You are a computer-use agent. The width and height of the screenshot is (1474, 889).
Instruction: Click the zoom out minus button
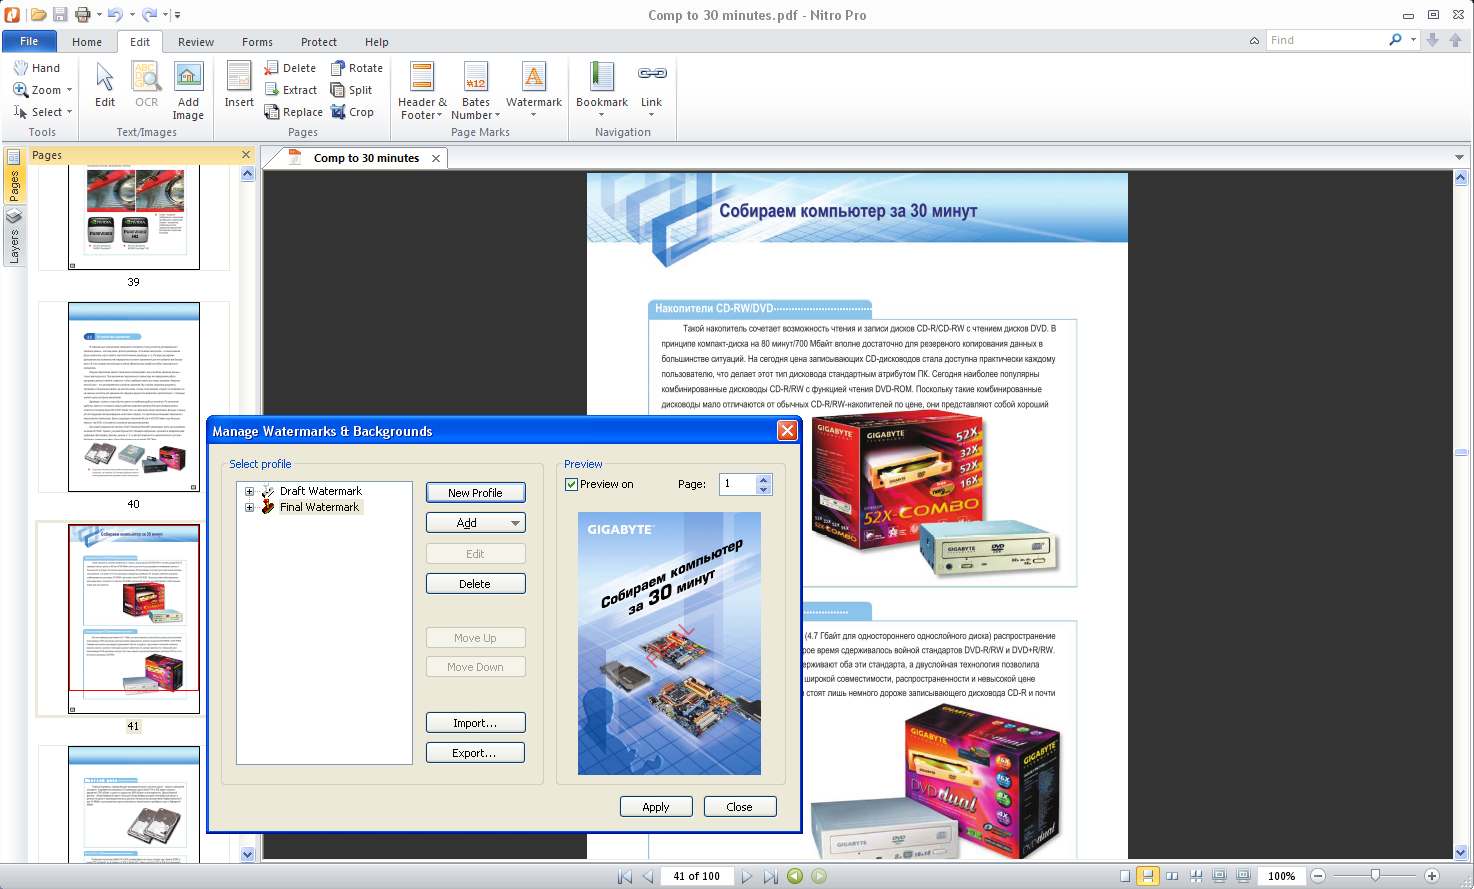coord(1318,876)
